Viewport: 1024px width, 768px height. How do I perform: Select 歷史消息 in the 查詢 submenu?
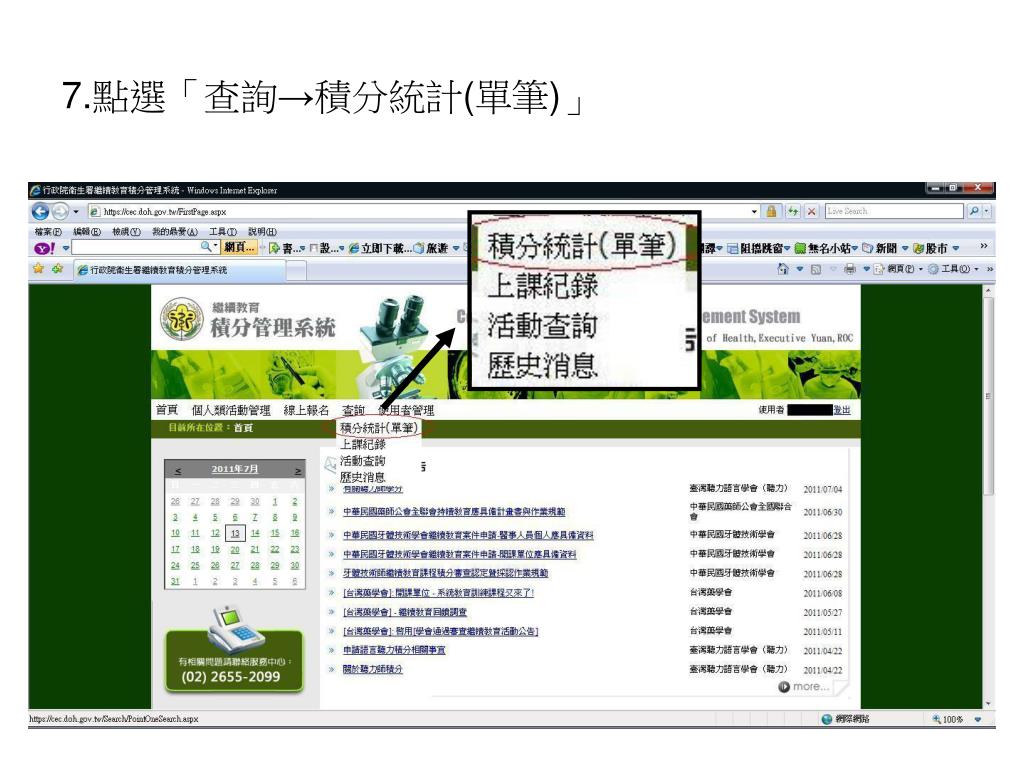(362, 477)
